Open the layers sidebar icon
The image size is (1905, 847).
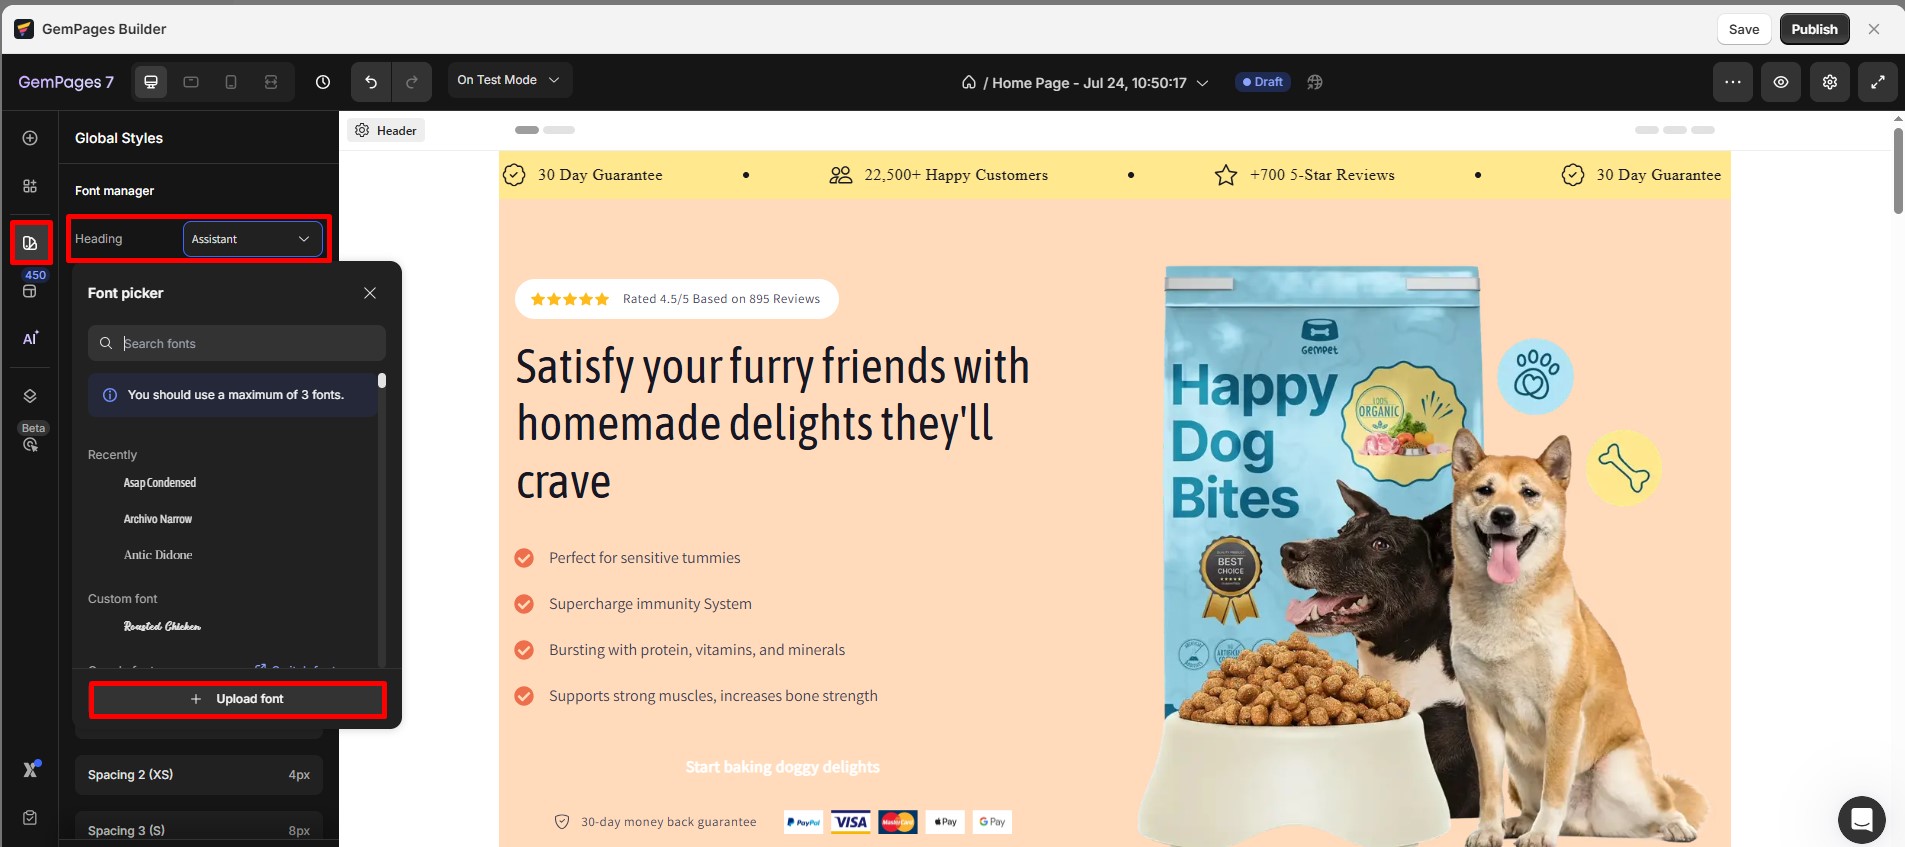(30, 396)
